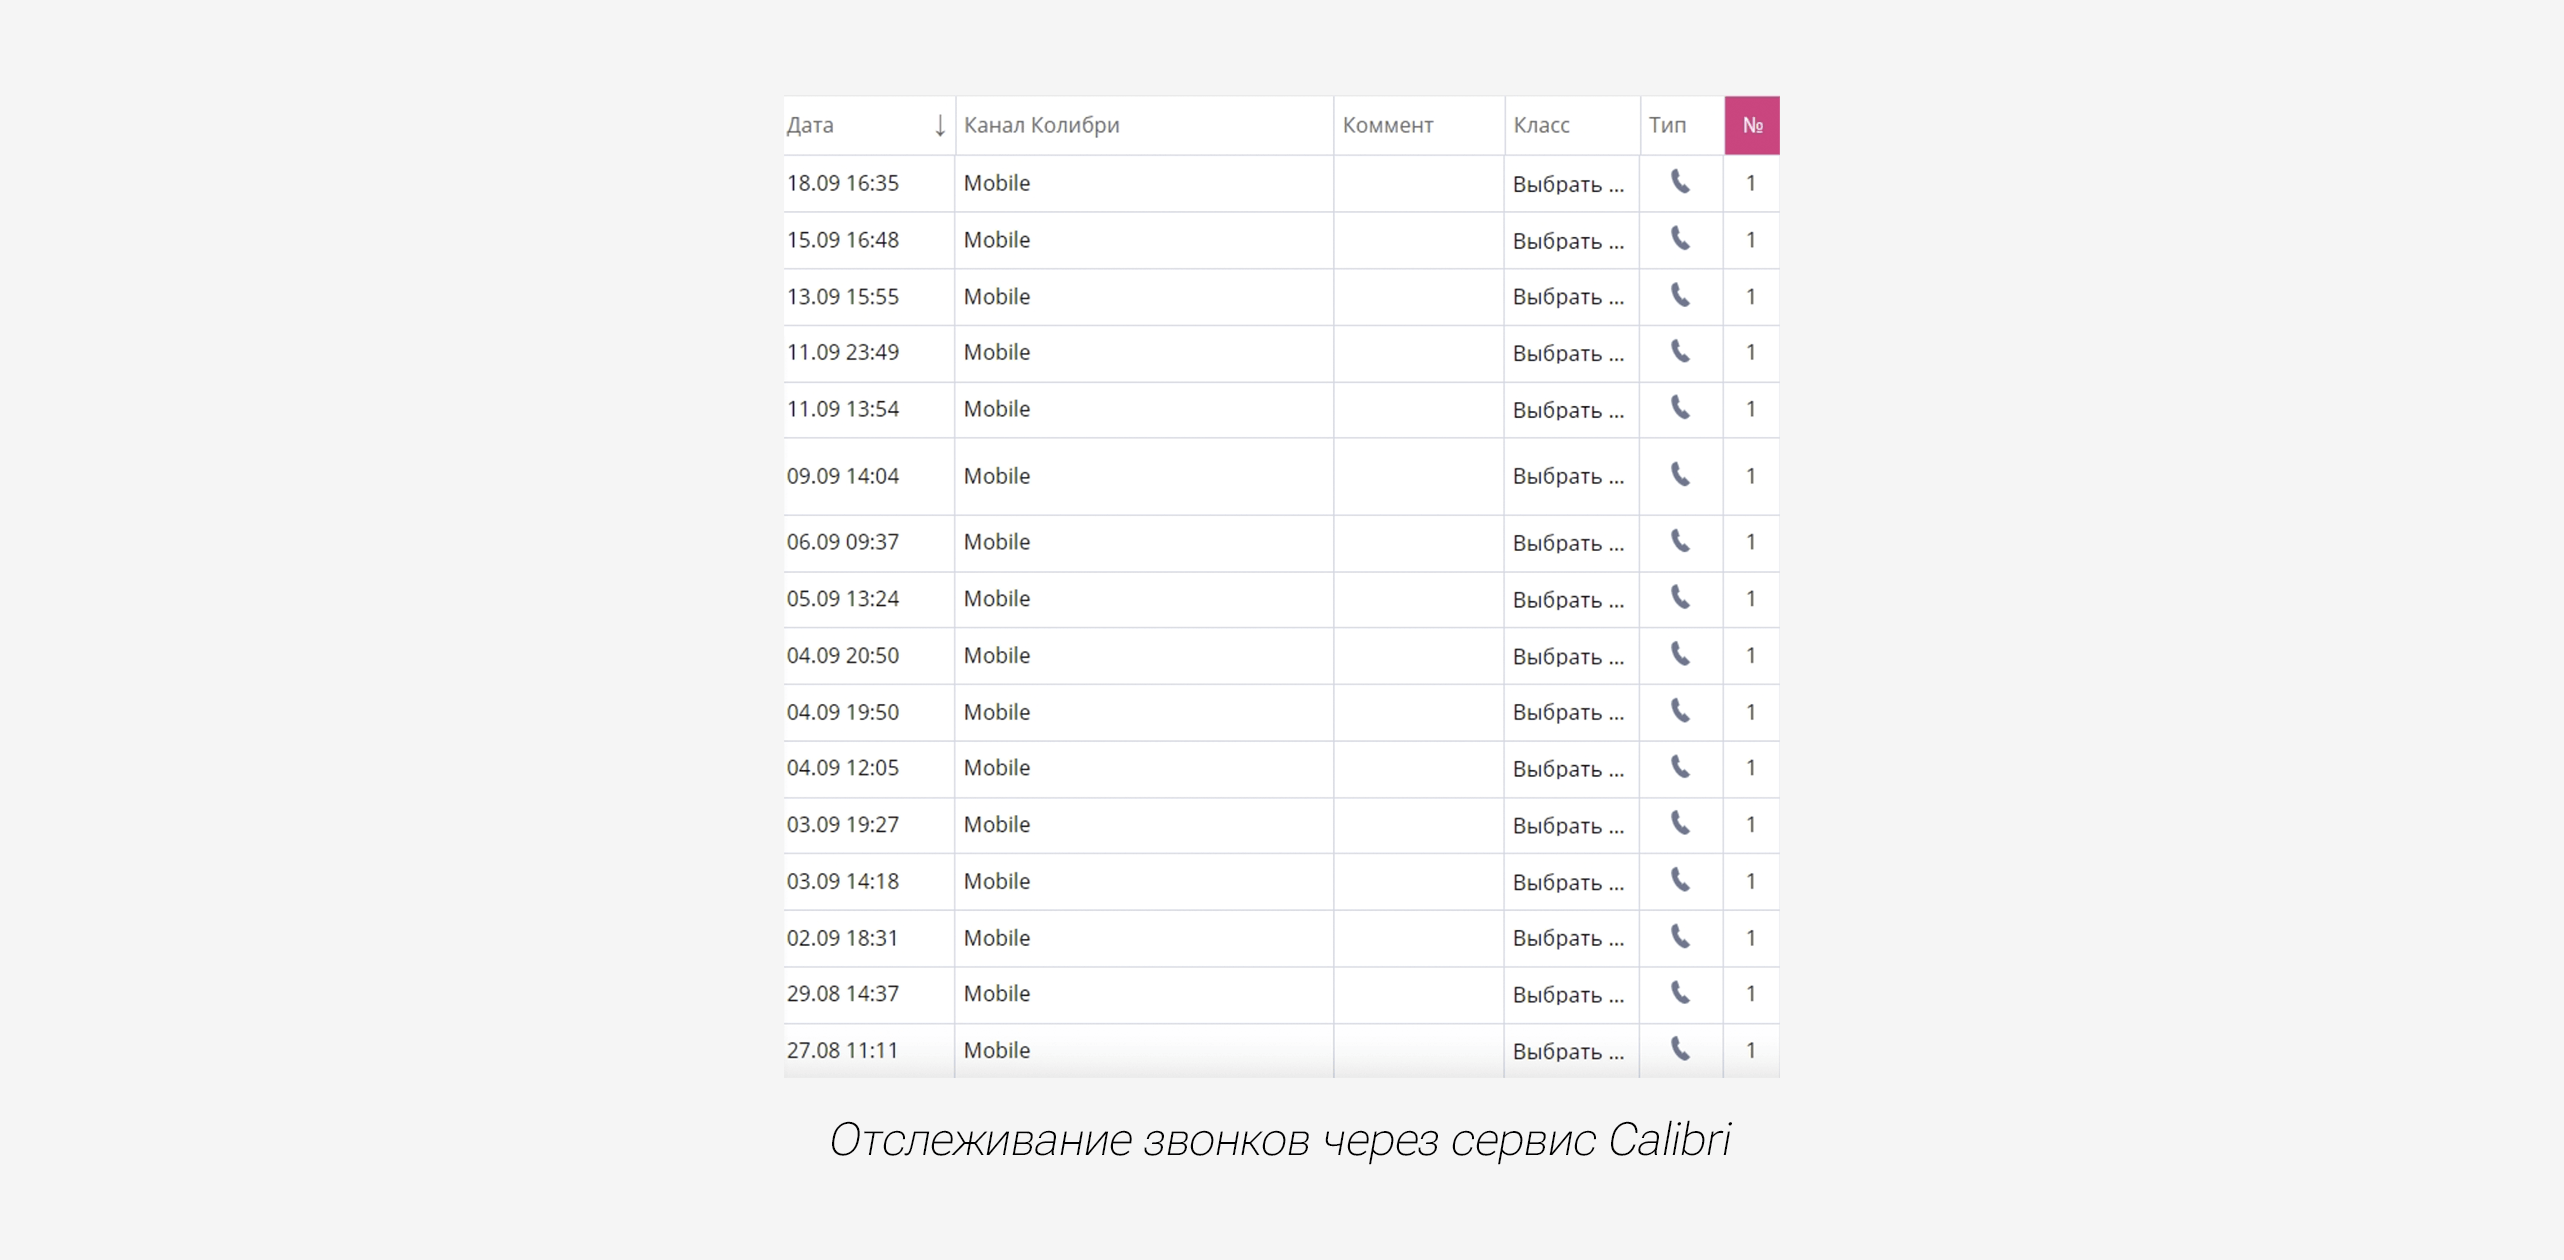Click phone icon for 09.09 14:04 call
The height and width of the screenshot is (1260, 2564).
1680,475
